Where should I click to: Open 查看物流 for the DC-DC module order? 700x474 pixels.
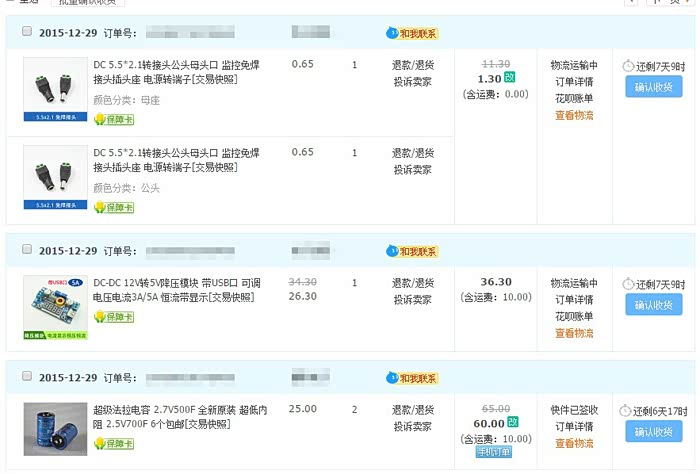(x=574, y=333)
